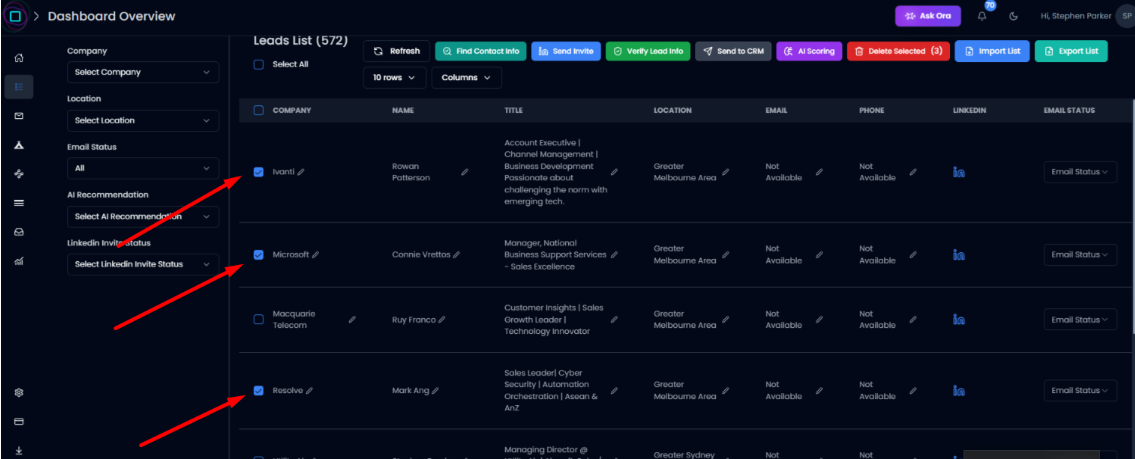
Task: Edit the Resolve company name pencil
Action: (x=309, y=390)
